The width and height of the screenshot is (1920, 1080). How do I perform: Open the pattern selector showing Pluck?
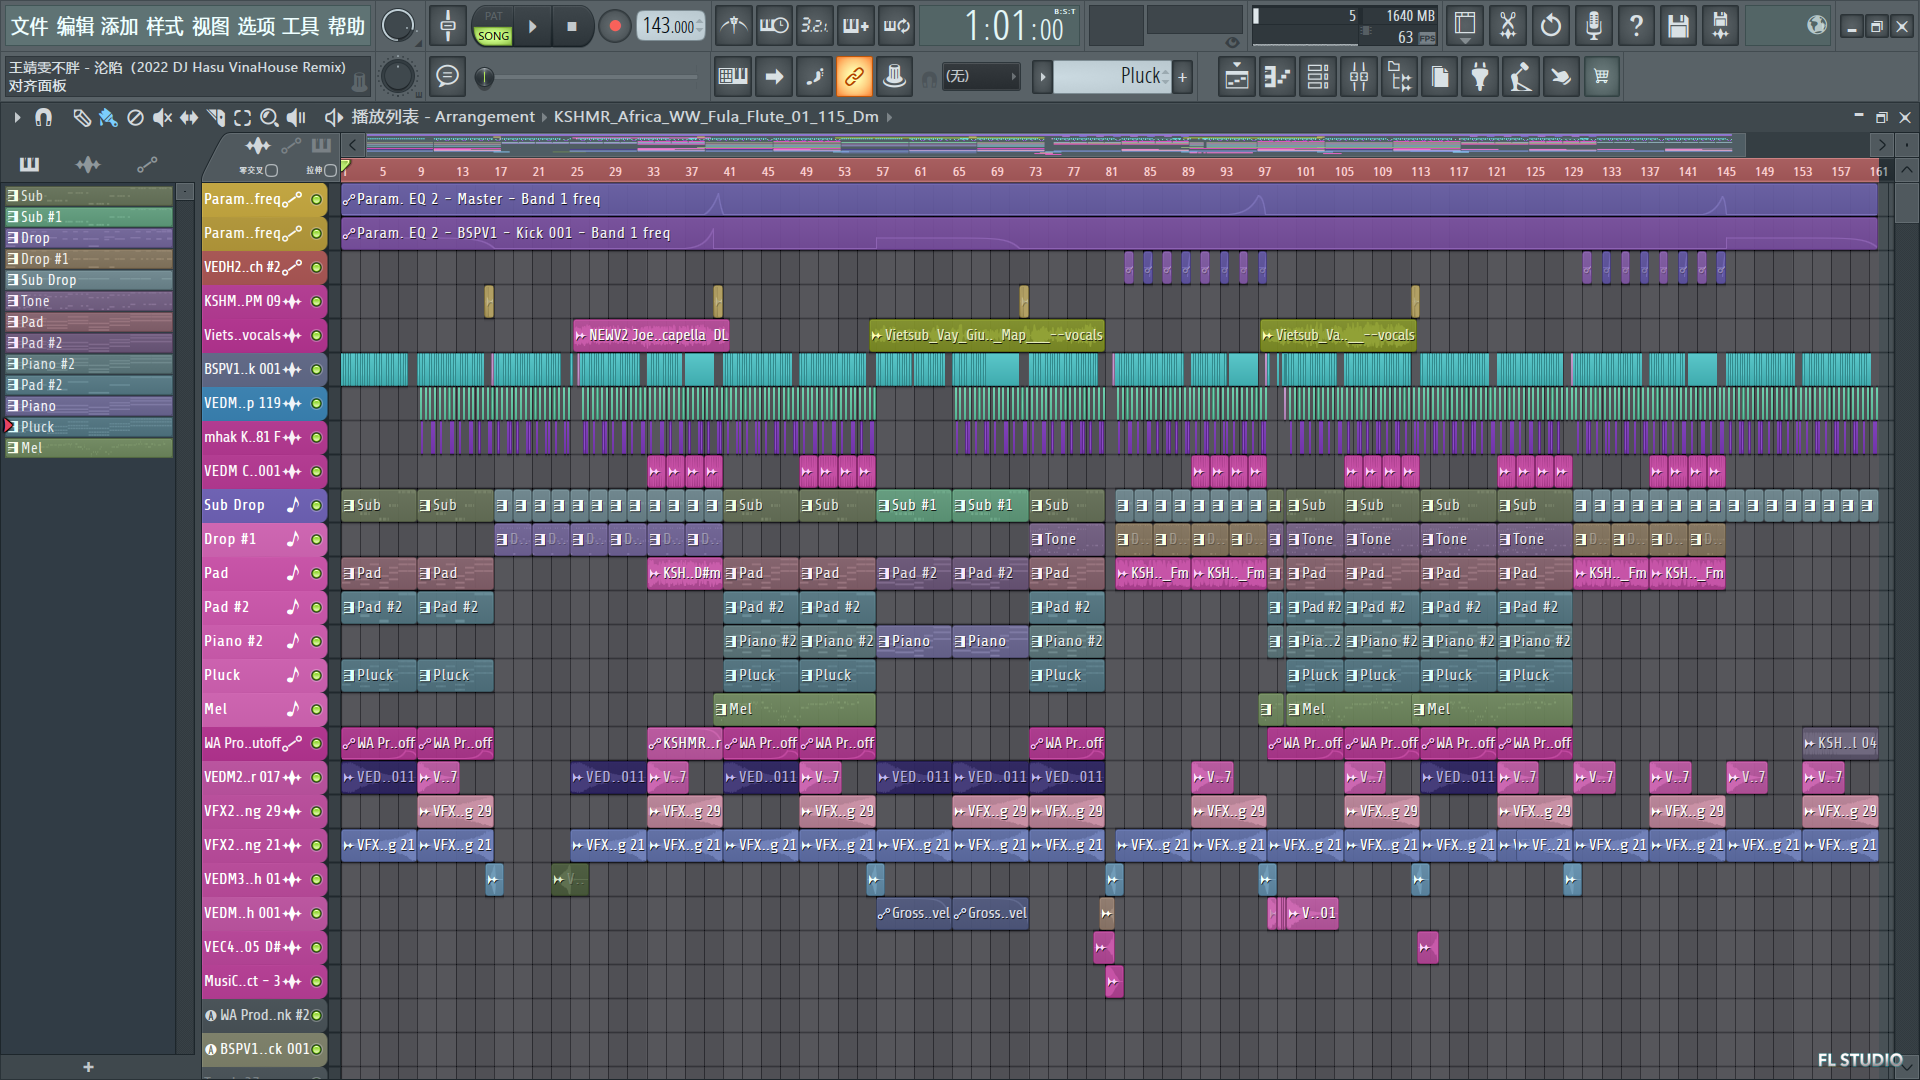point(1112,76)
